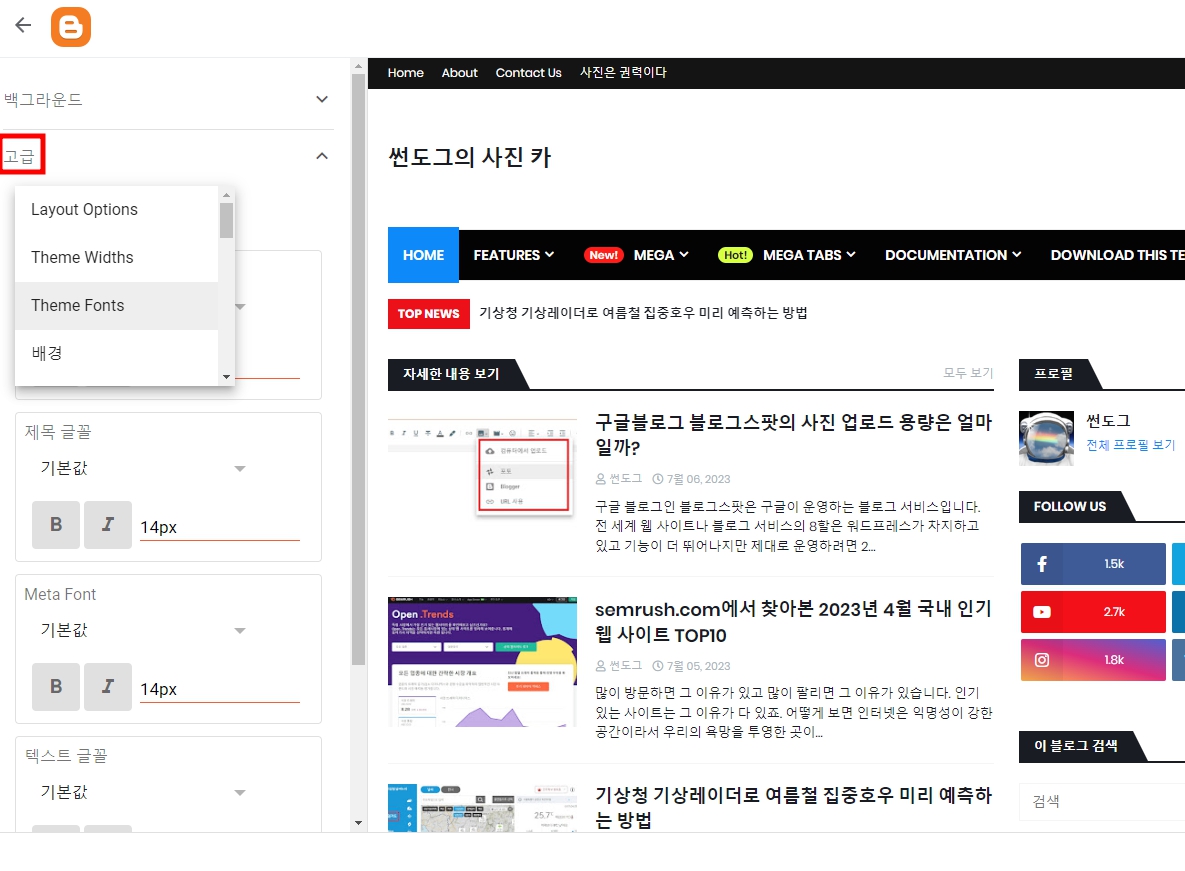Open 기상청 post map thumbnail

482,808
